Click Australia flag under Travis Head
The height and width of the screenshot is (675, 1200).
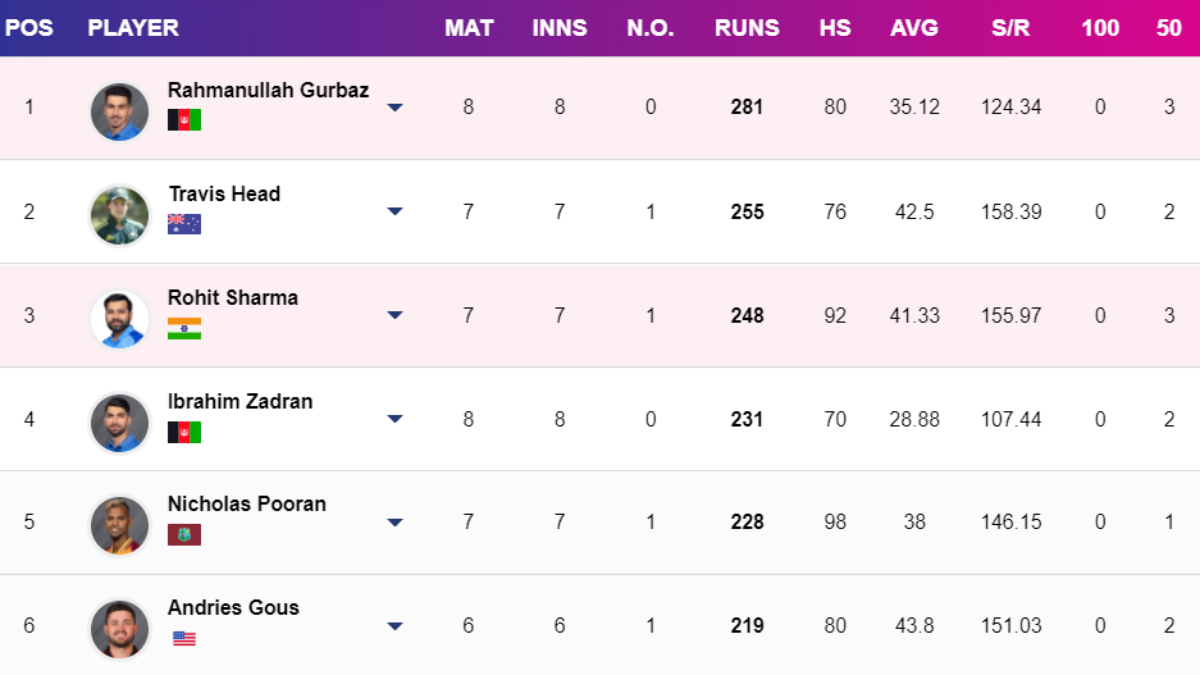click(x=184, y=224)
